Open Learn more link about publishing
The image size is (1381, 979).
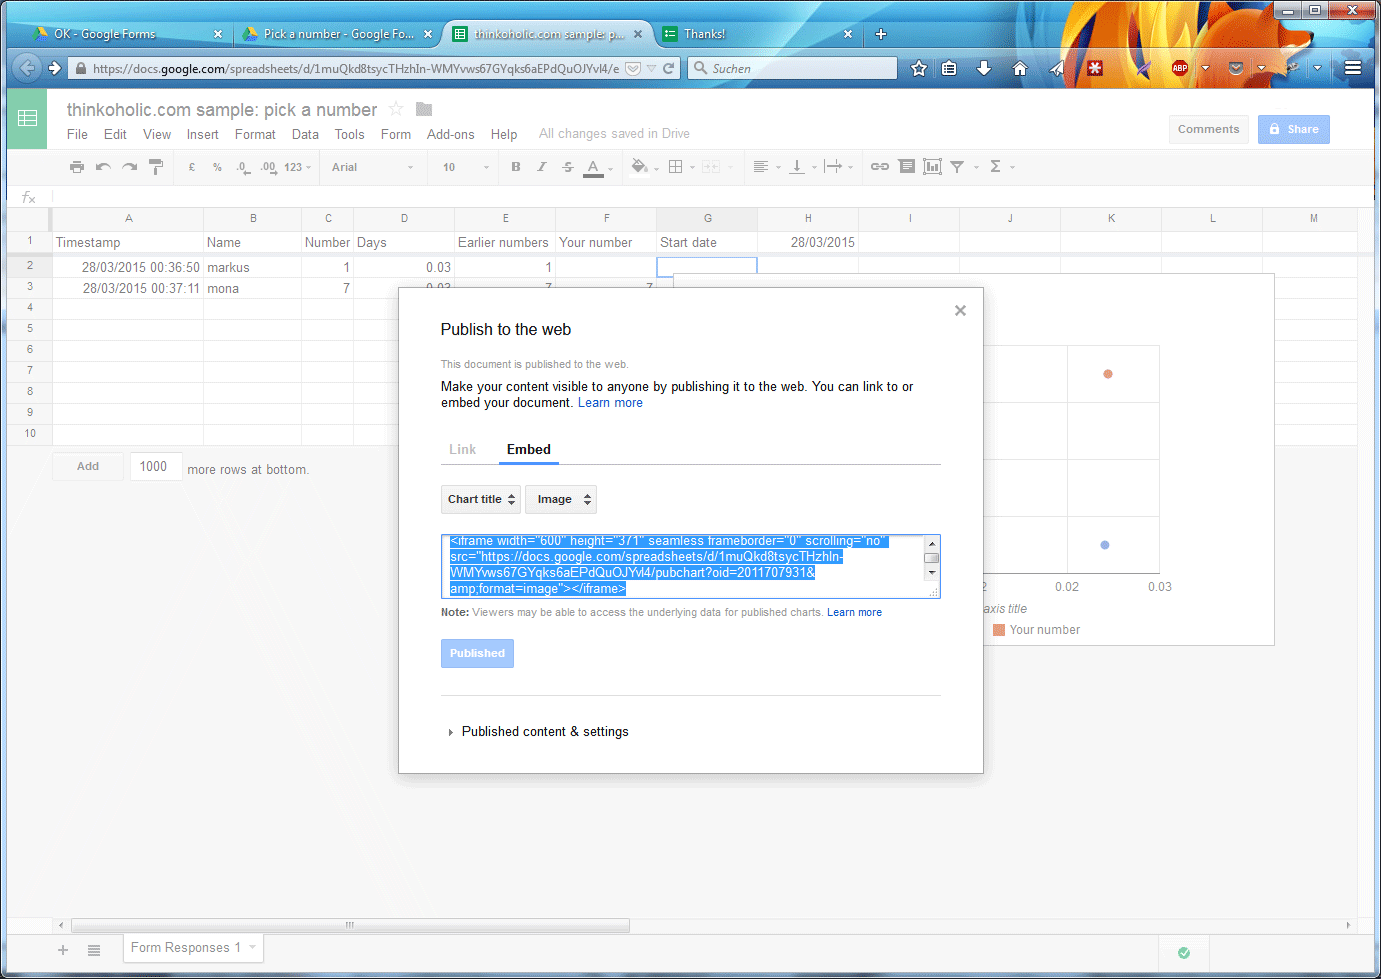610,403
